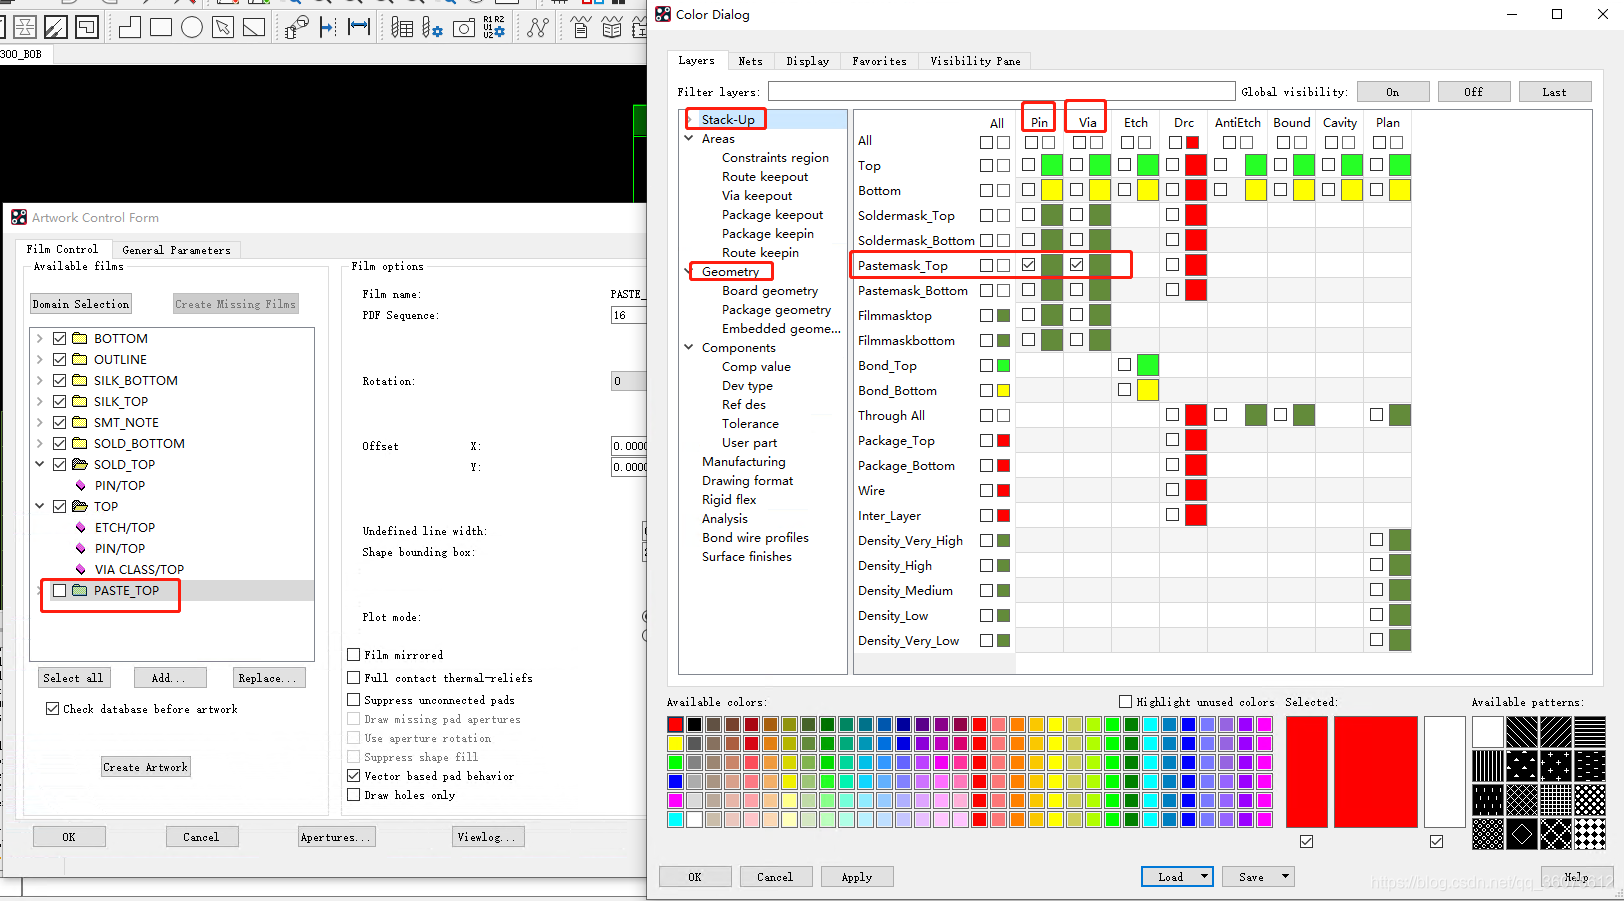This screenshot has width=1624, height=901.
Task: Enable the Film mirrored option
Action: (353, 655)
